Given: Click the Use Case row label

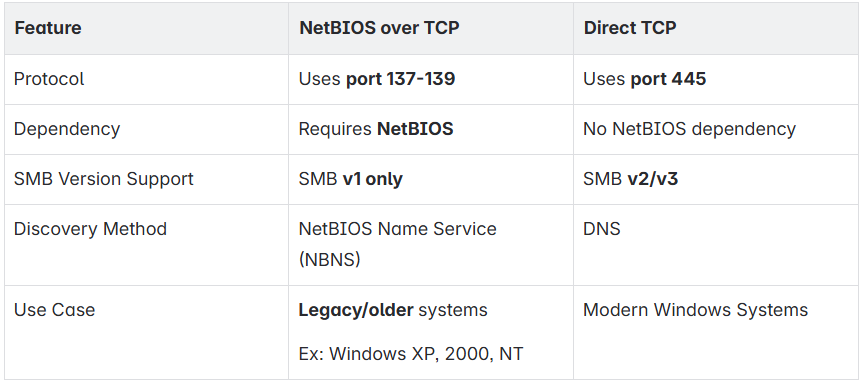Looking at the screenshot, I should coord(55,310).
